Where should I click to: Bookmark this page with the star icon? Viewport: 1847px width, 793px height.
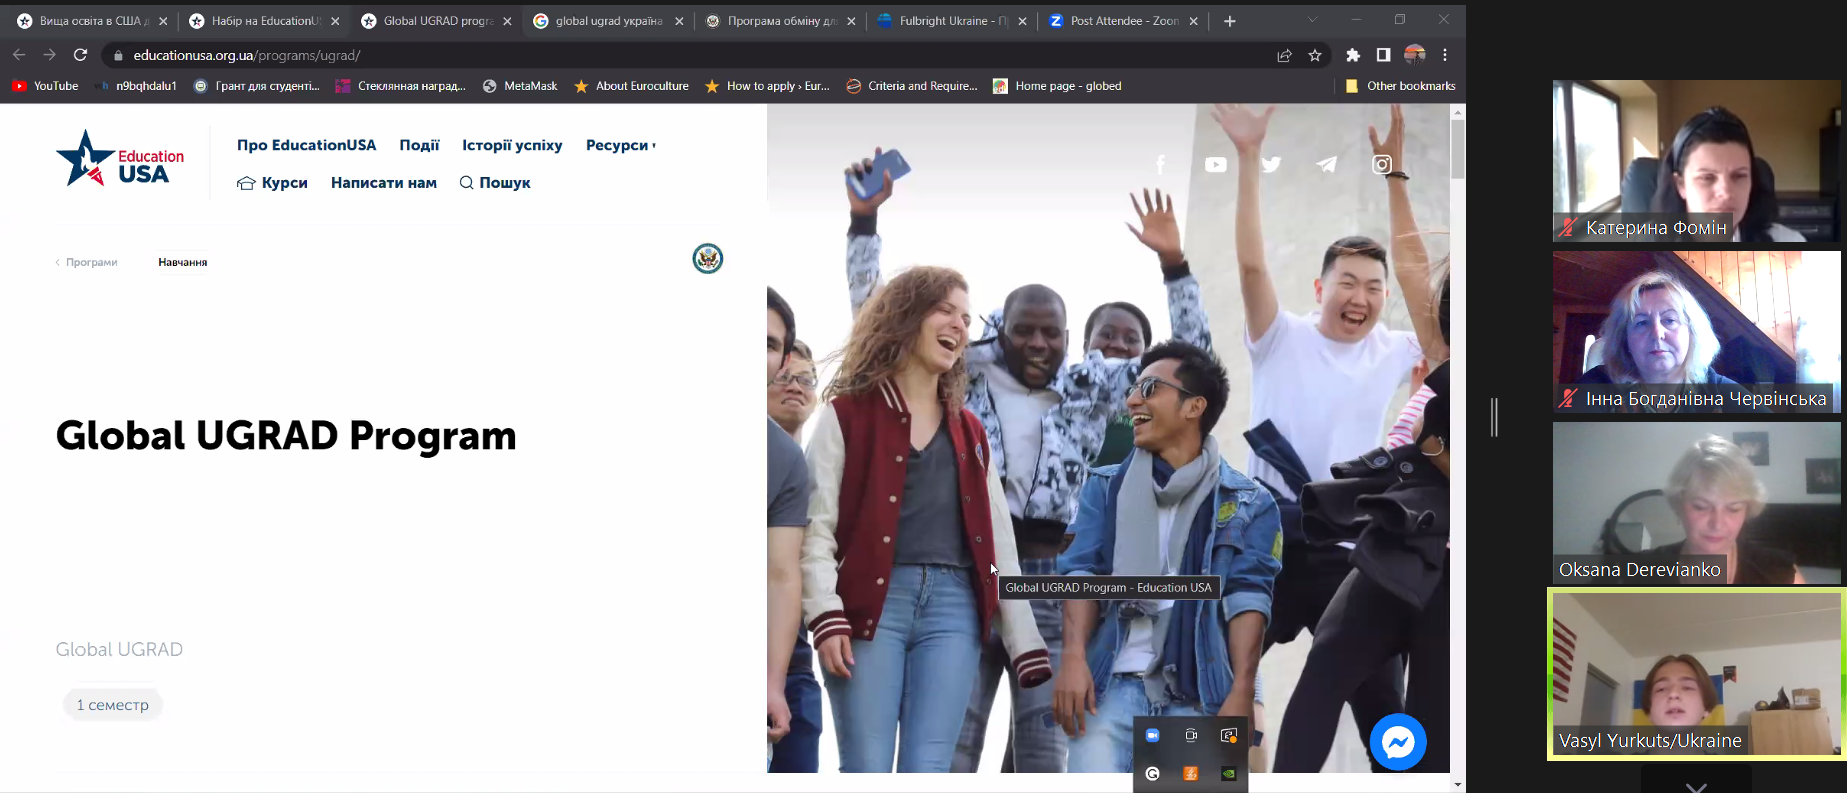click(1315, 56)
